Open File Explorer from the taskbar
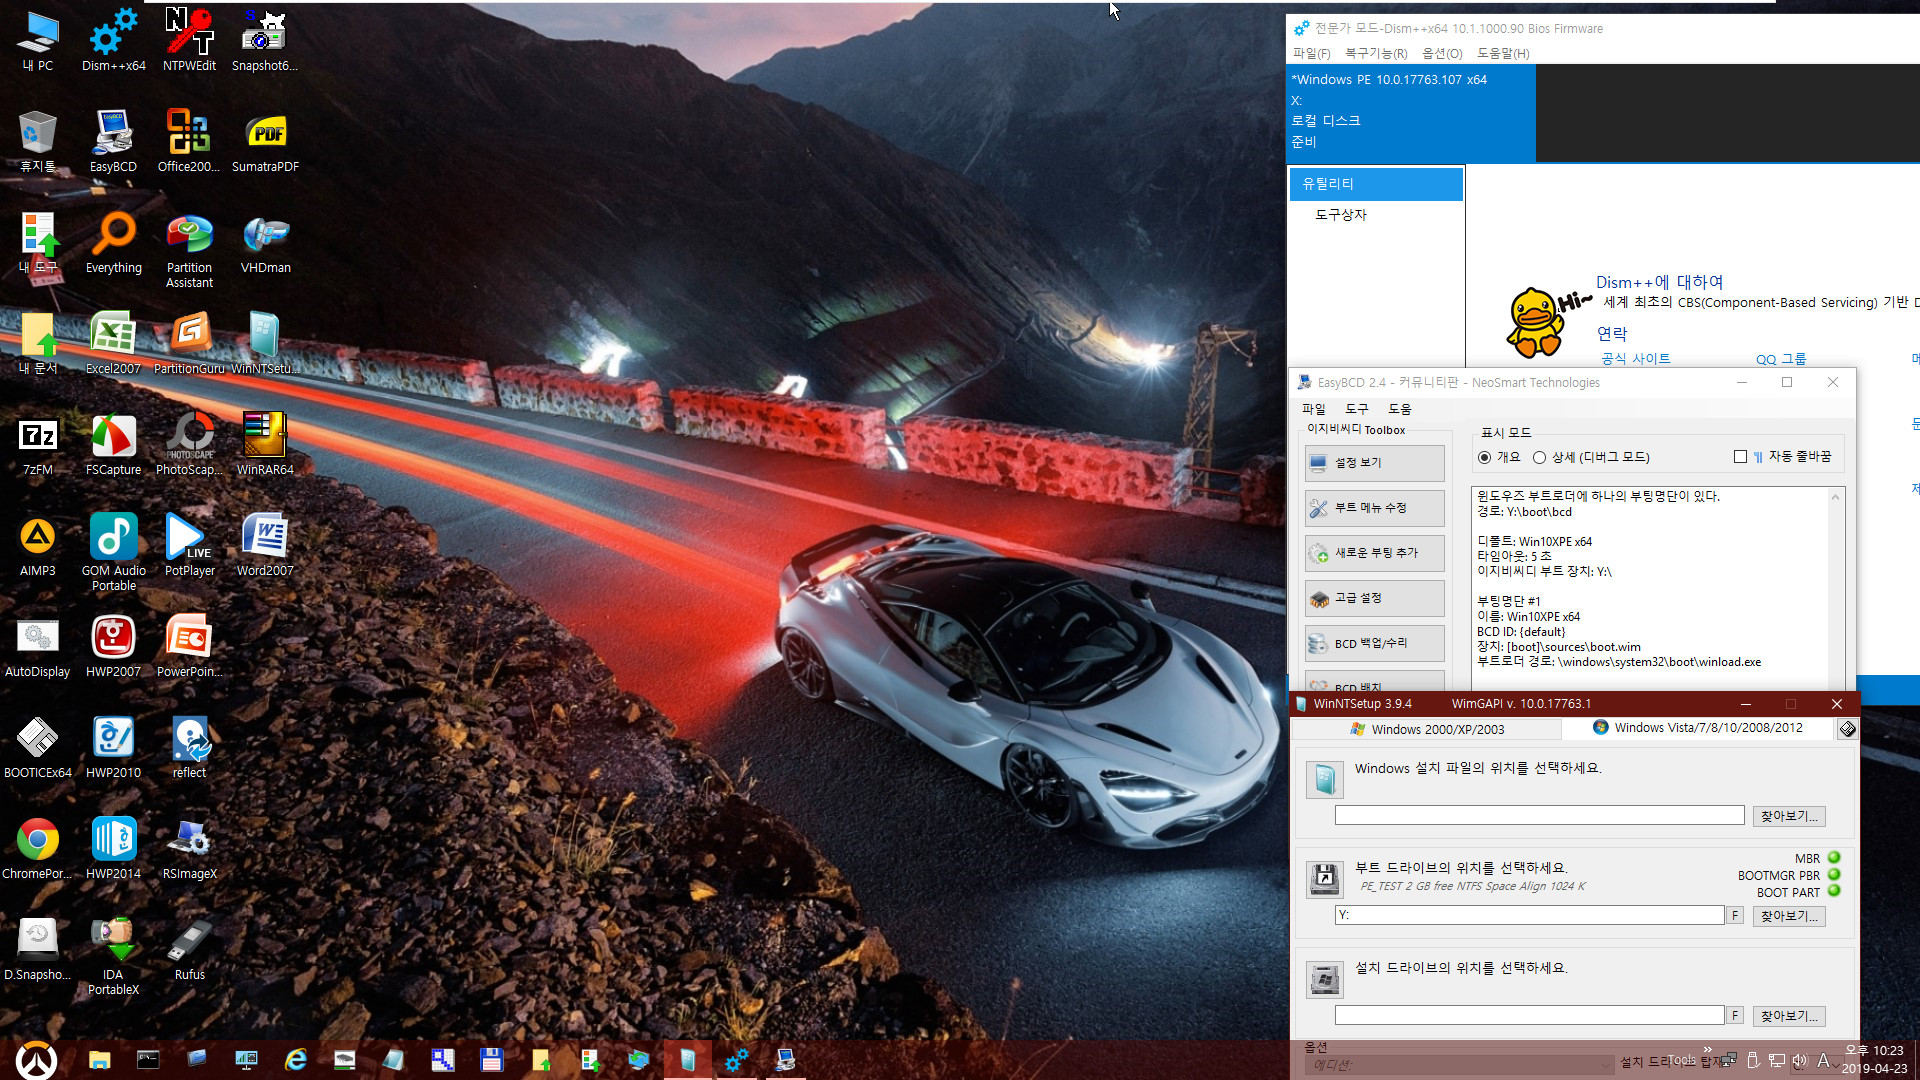This screenshot has height=1080, width=1920. tap(99, 1060)
